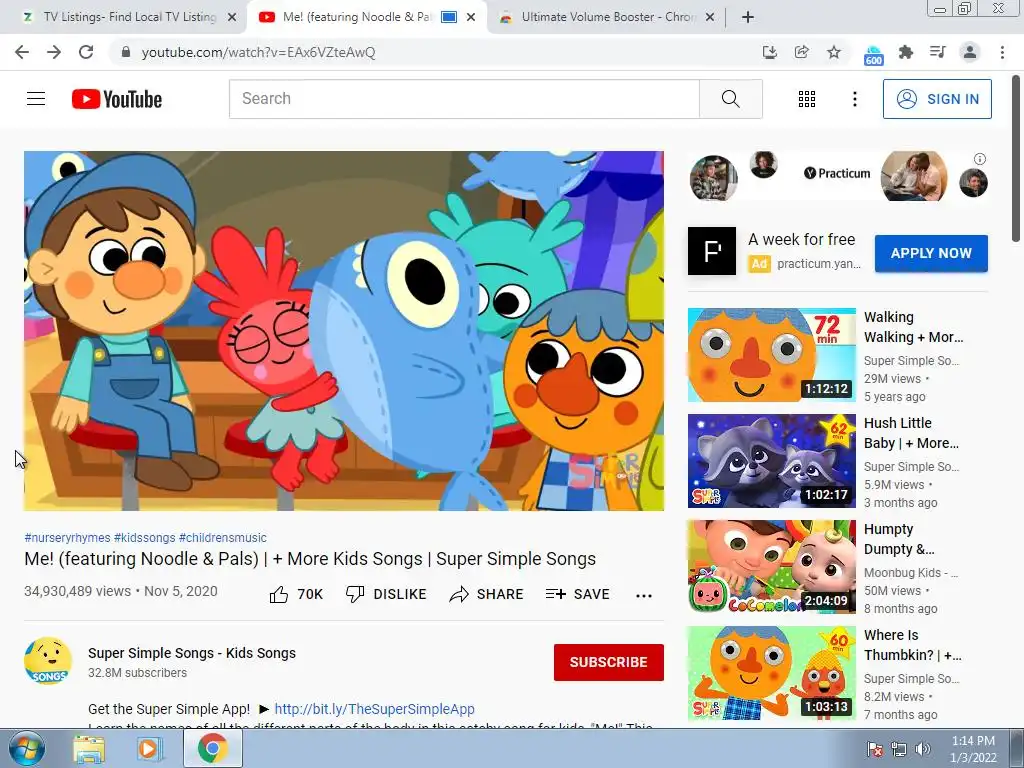Click the DISLIKE thumbs down button

tap(386, 594)
